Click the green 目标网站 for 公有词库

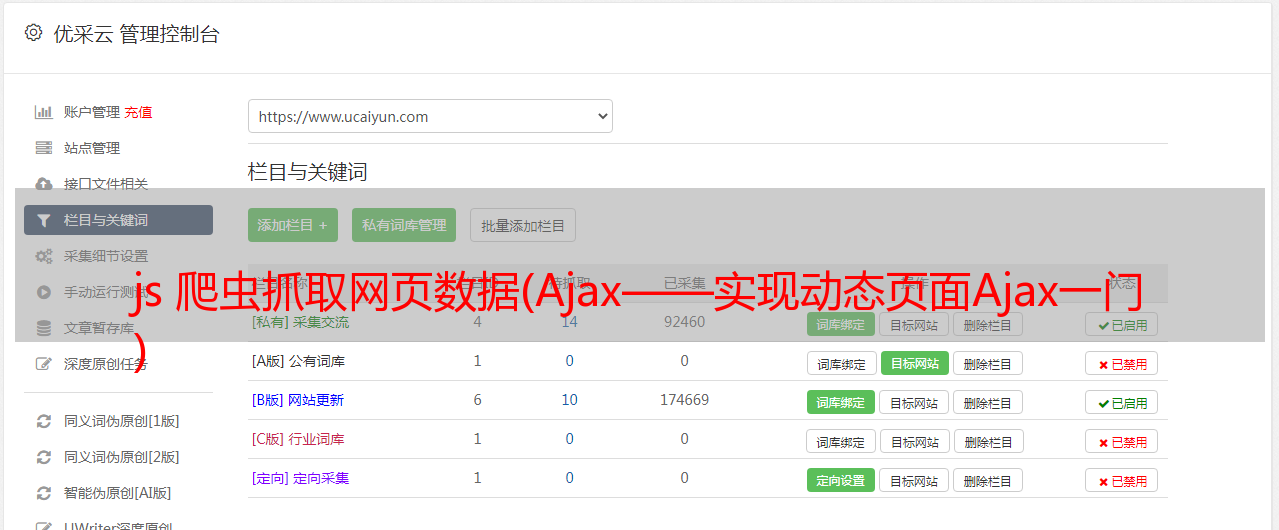(914, 363)
